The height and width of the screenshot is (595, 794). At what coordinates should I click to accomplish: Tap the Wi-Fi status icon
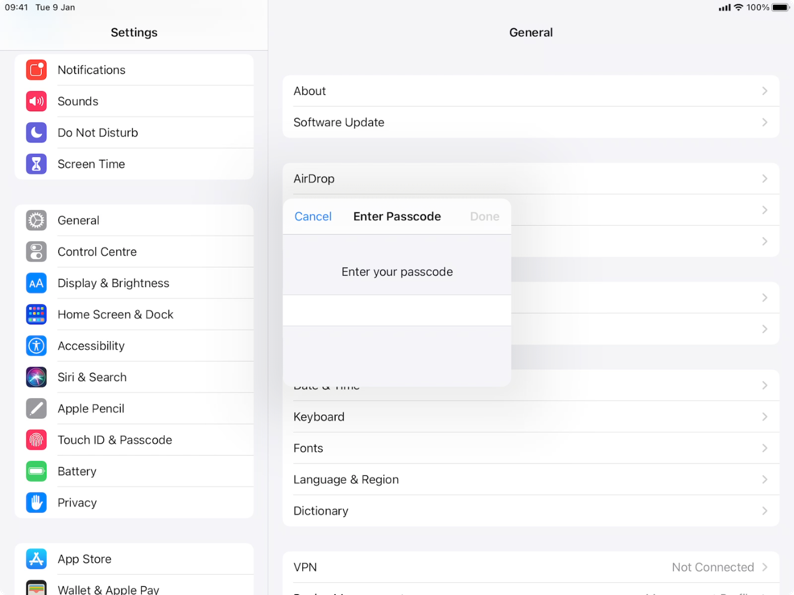(x=738, y=7)
